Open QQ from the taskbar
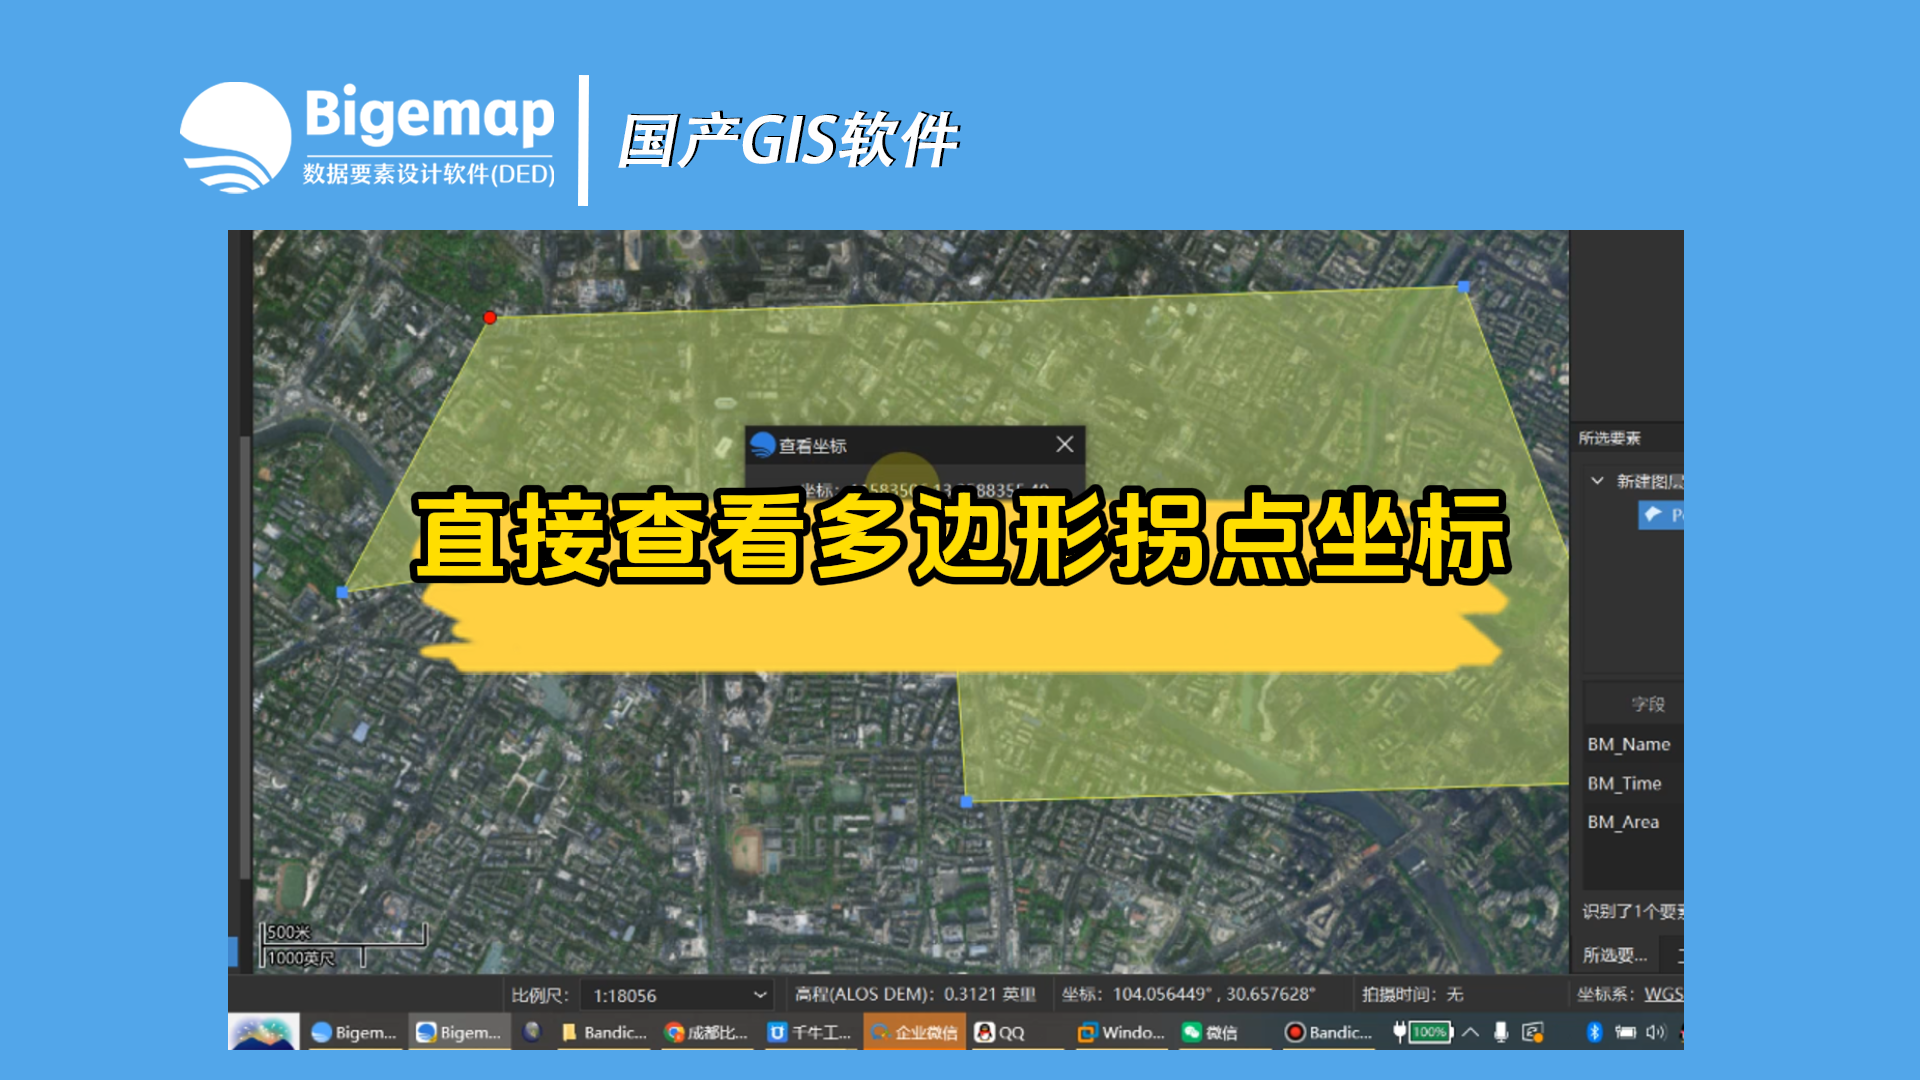The image size is (1920, 1080). click(x=1000, y=1032)
